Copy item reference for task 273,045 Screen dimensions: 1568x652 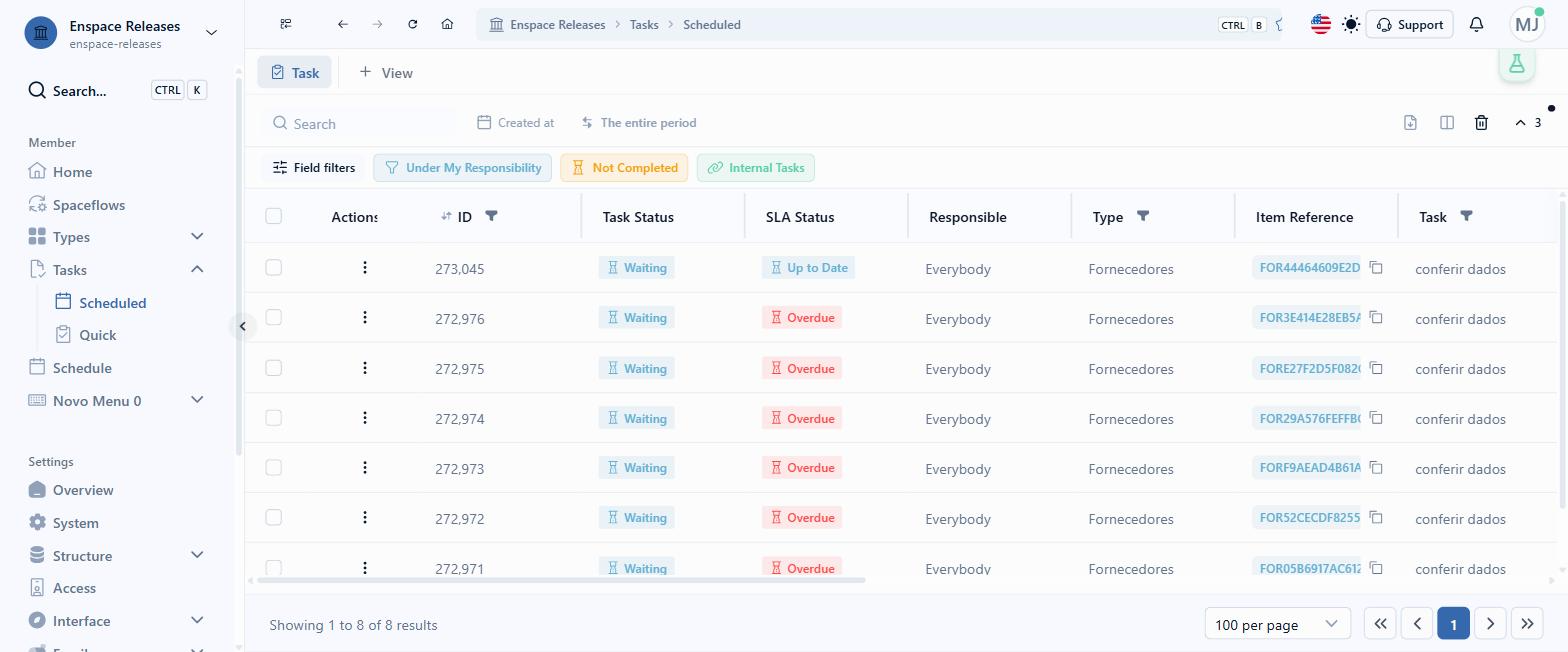click(1376, 267)
